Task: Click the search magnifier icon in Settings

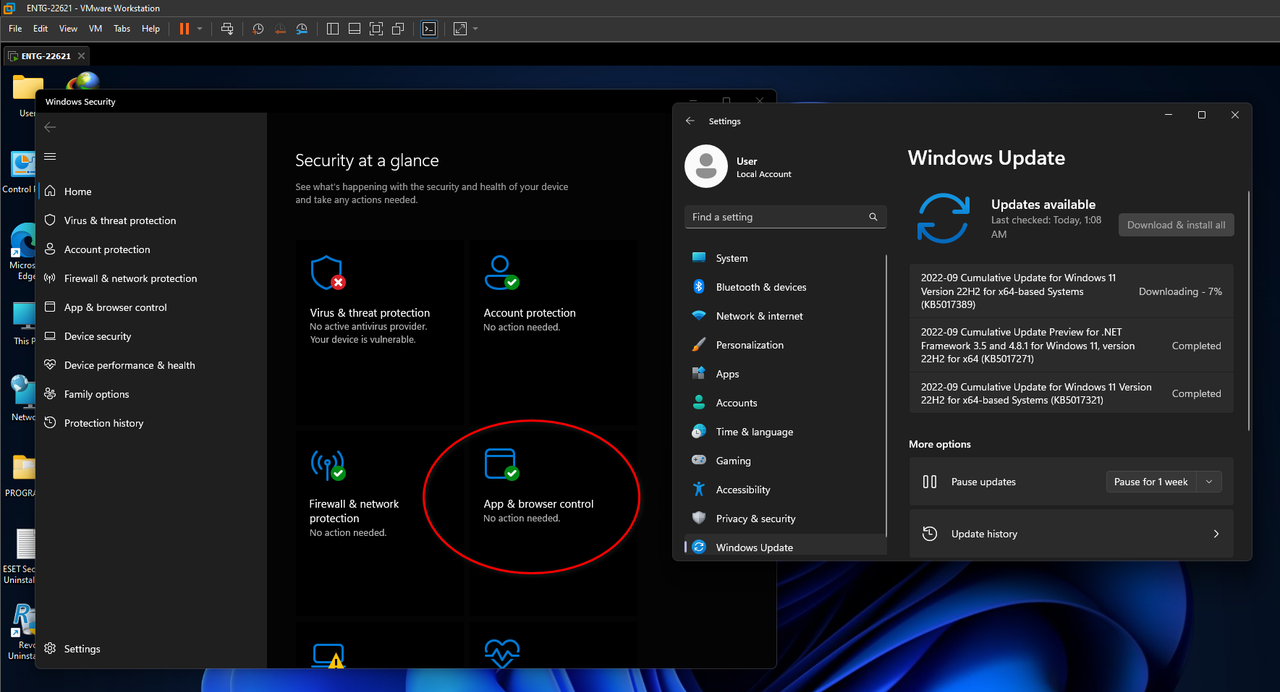Action: 873,217
